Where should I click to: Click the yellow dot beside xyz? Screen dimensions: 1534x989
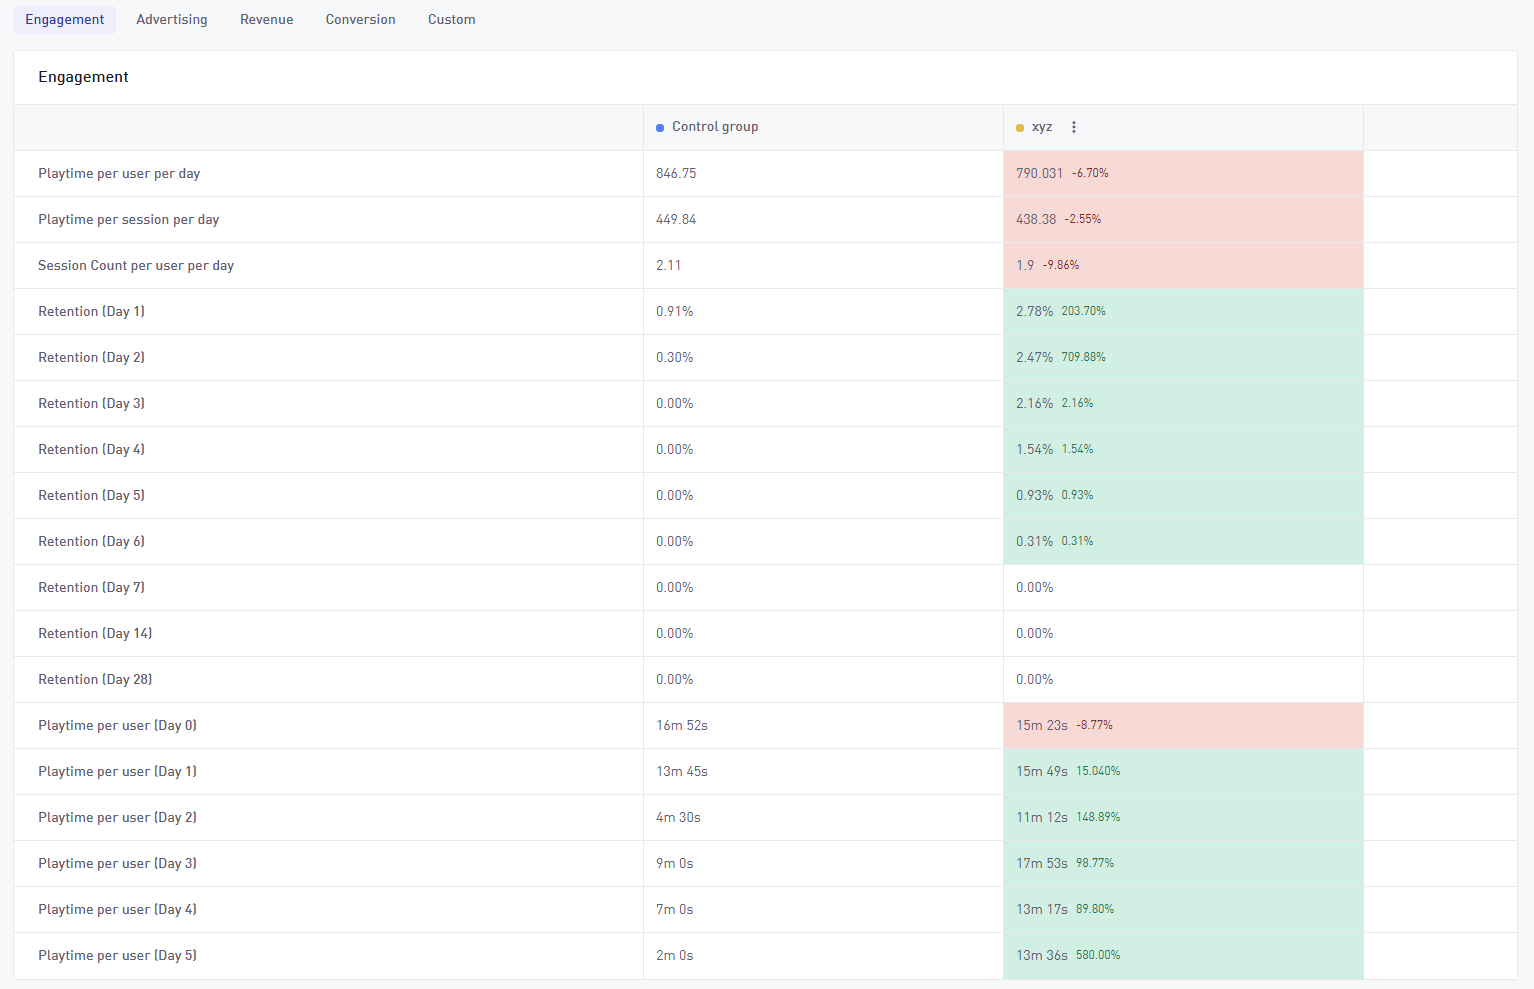tap(1020, 128)
